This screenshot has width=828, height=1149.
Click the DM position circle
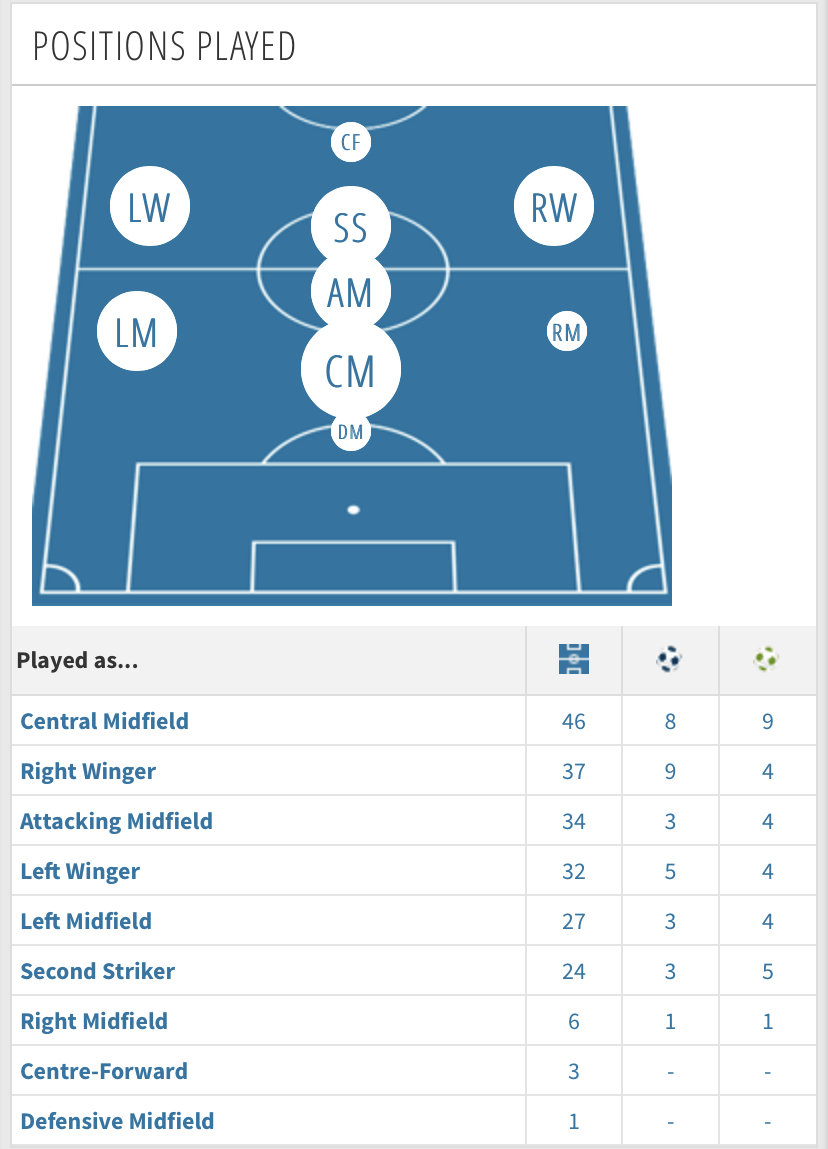tap(350, 432)
